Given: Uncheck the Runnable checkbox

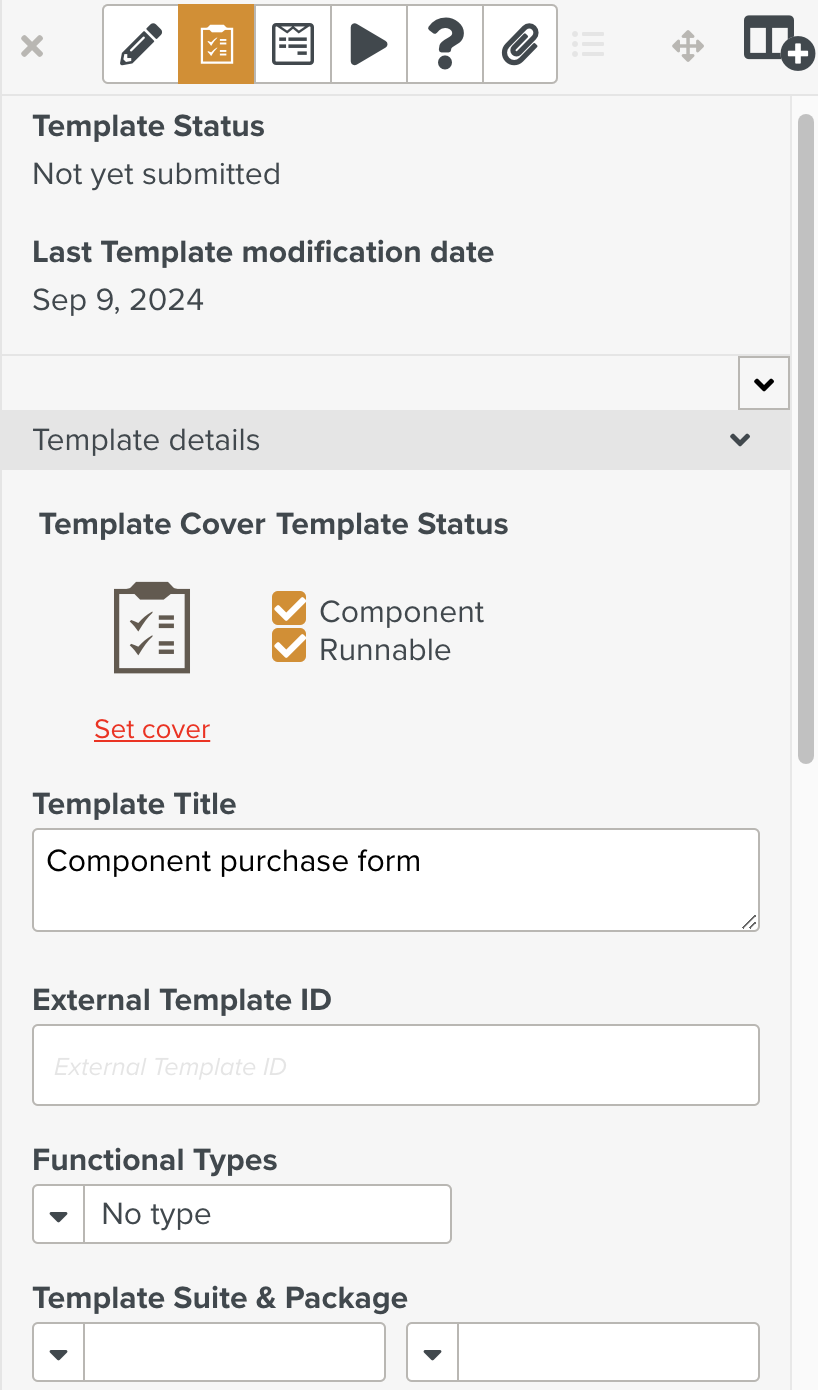Looking at the screenshot, I should point(289,646).
